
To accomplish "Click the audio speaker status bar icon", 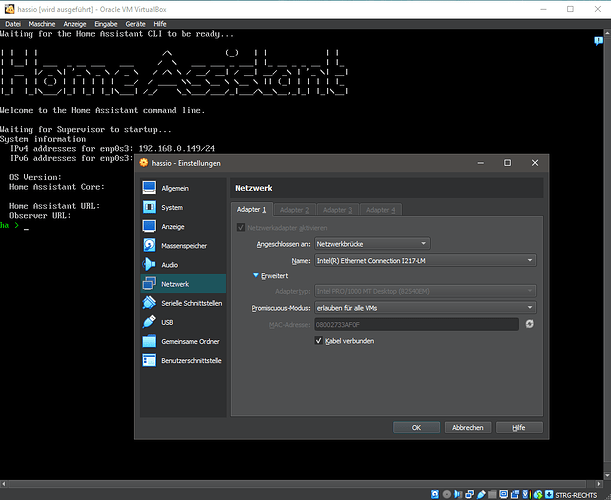I will coord(458,495).
